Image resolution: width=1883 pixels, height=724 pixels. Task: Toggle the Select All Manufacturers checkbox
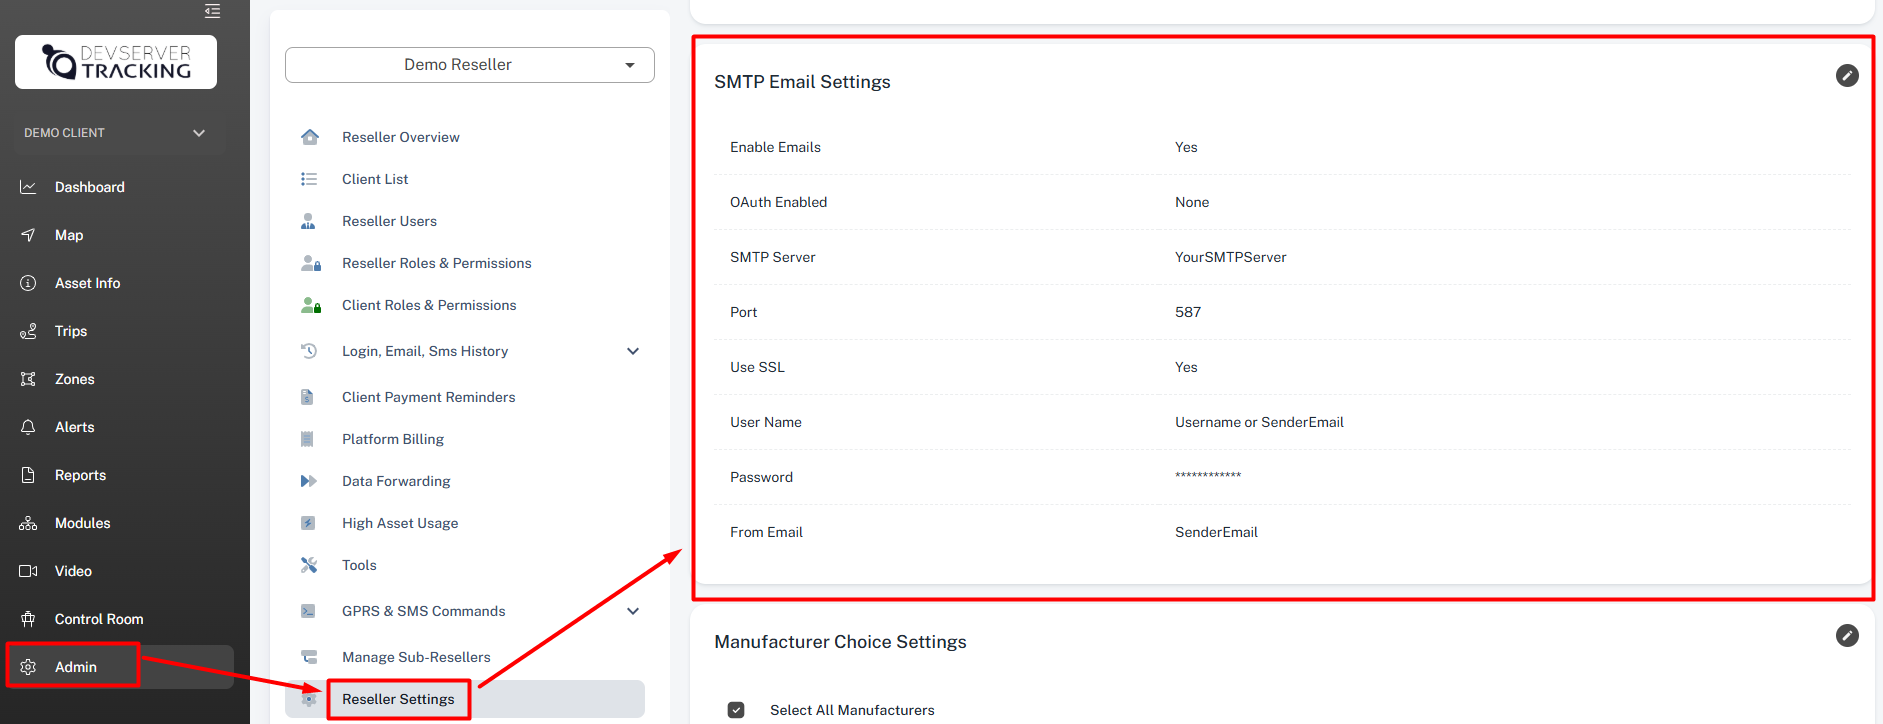coord(736,710)
